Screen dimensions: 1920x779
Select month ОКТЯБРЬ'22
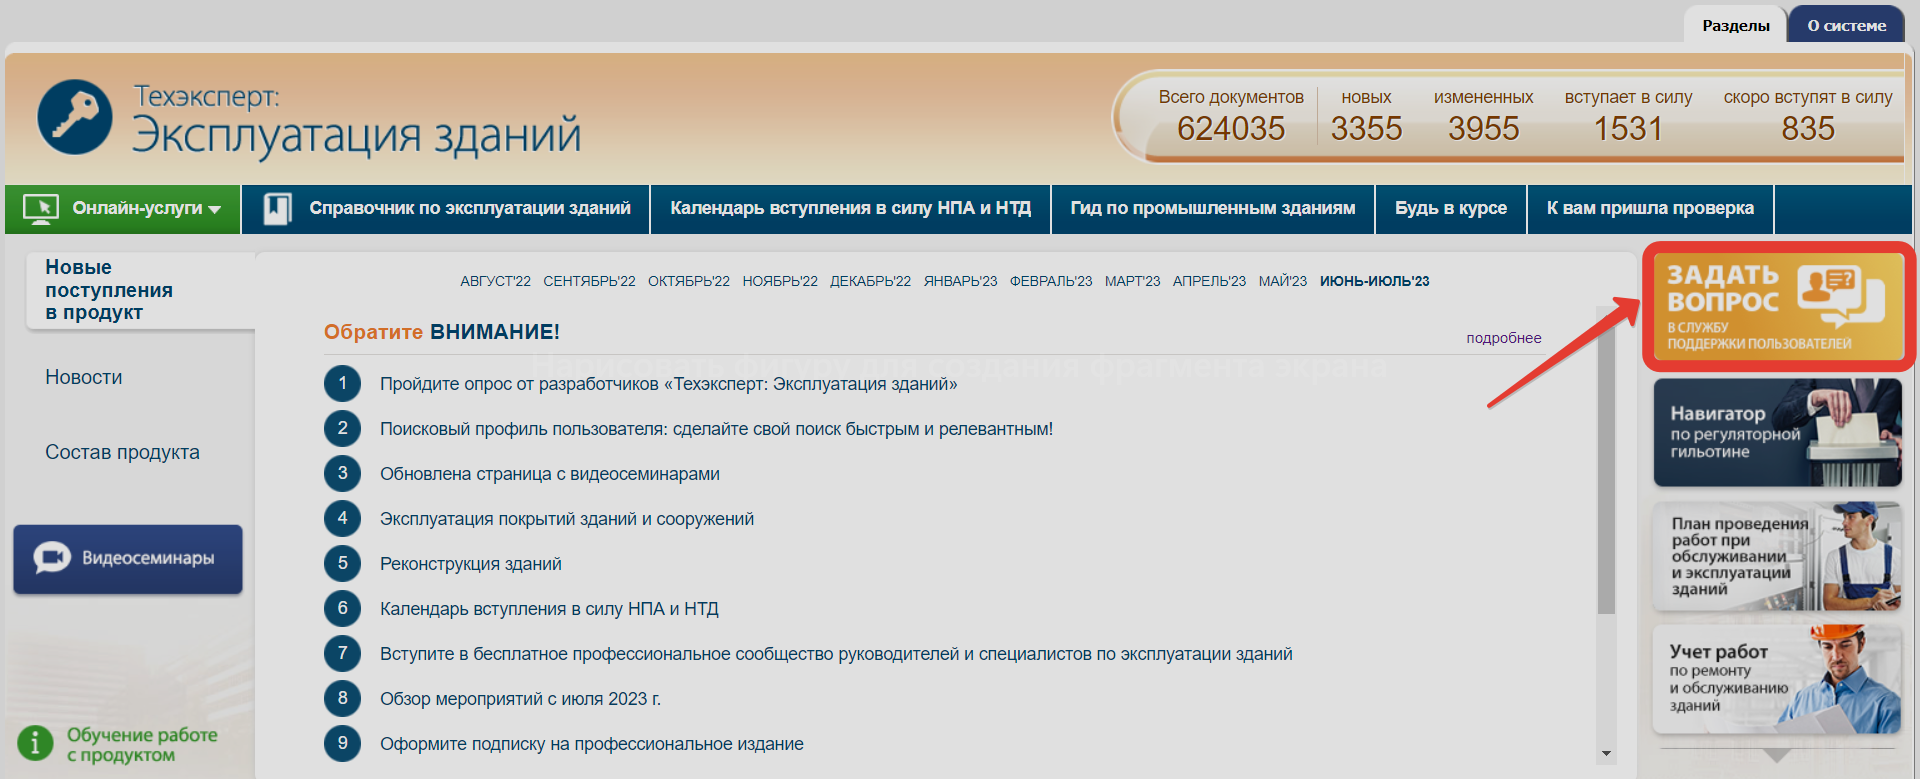point(689,281)
